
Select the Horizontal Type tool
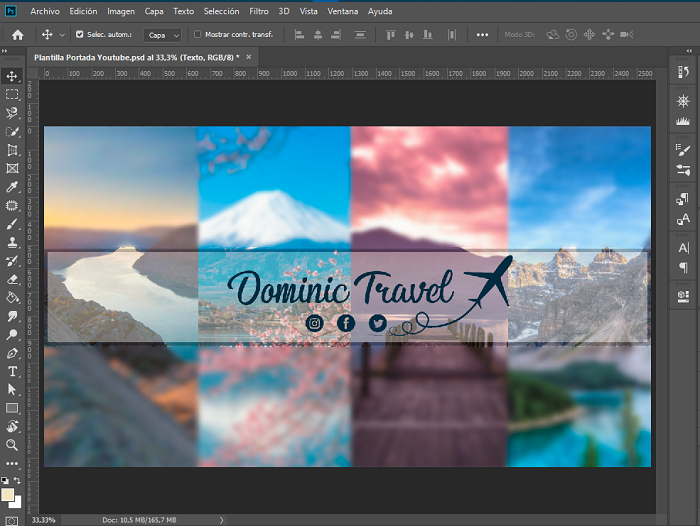12,372
